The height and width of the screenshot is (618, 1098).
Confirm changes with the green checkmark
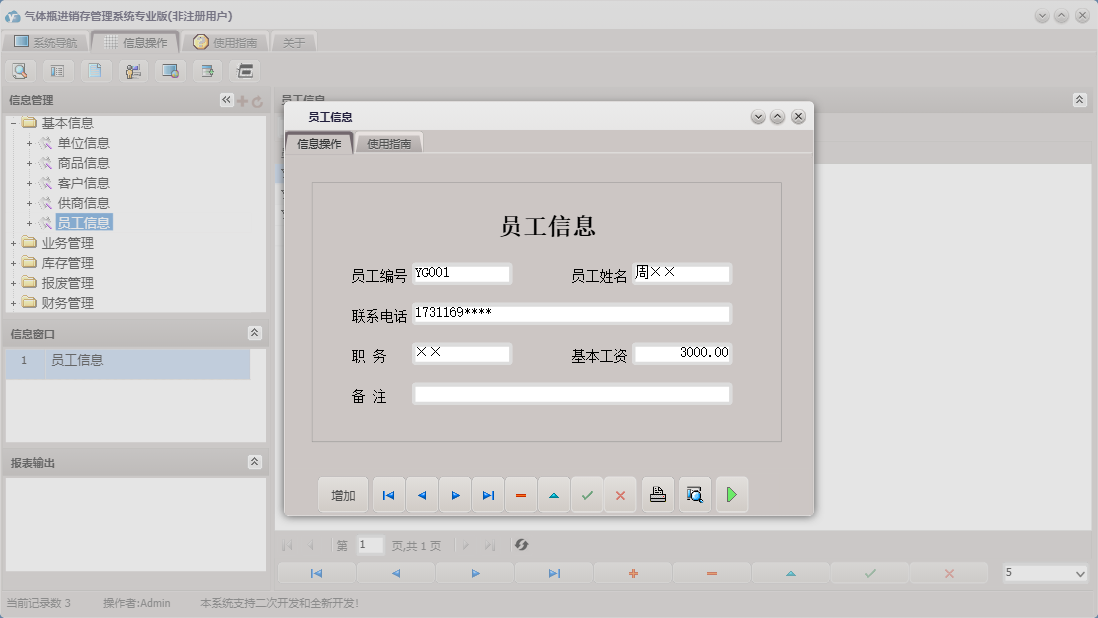pos(587,494)
